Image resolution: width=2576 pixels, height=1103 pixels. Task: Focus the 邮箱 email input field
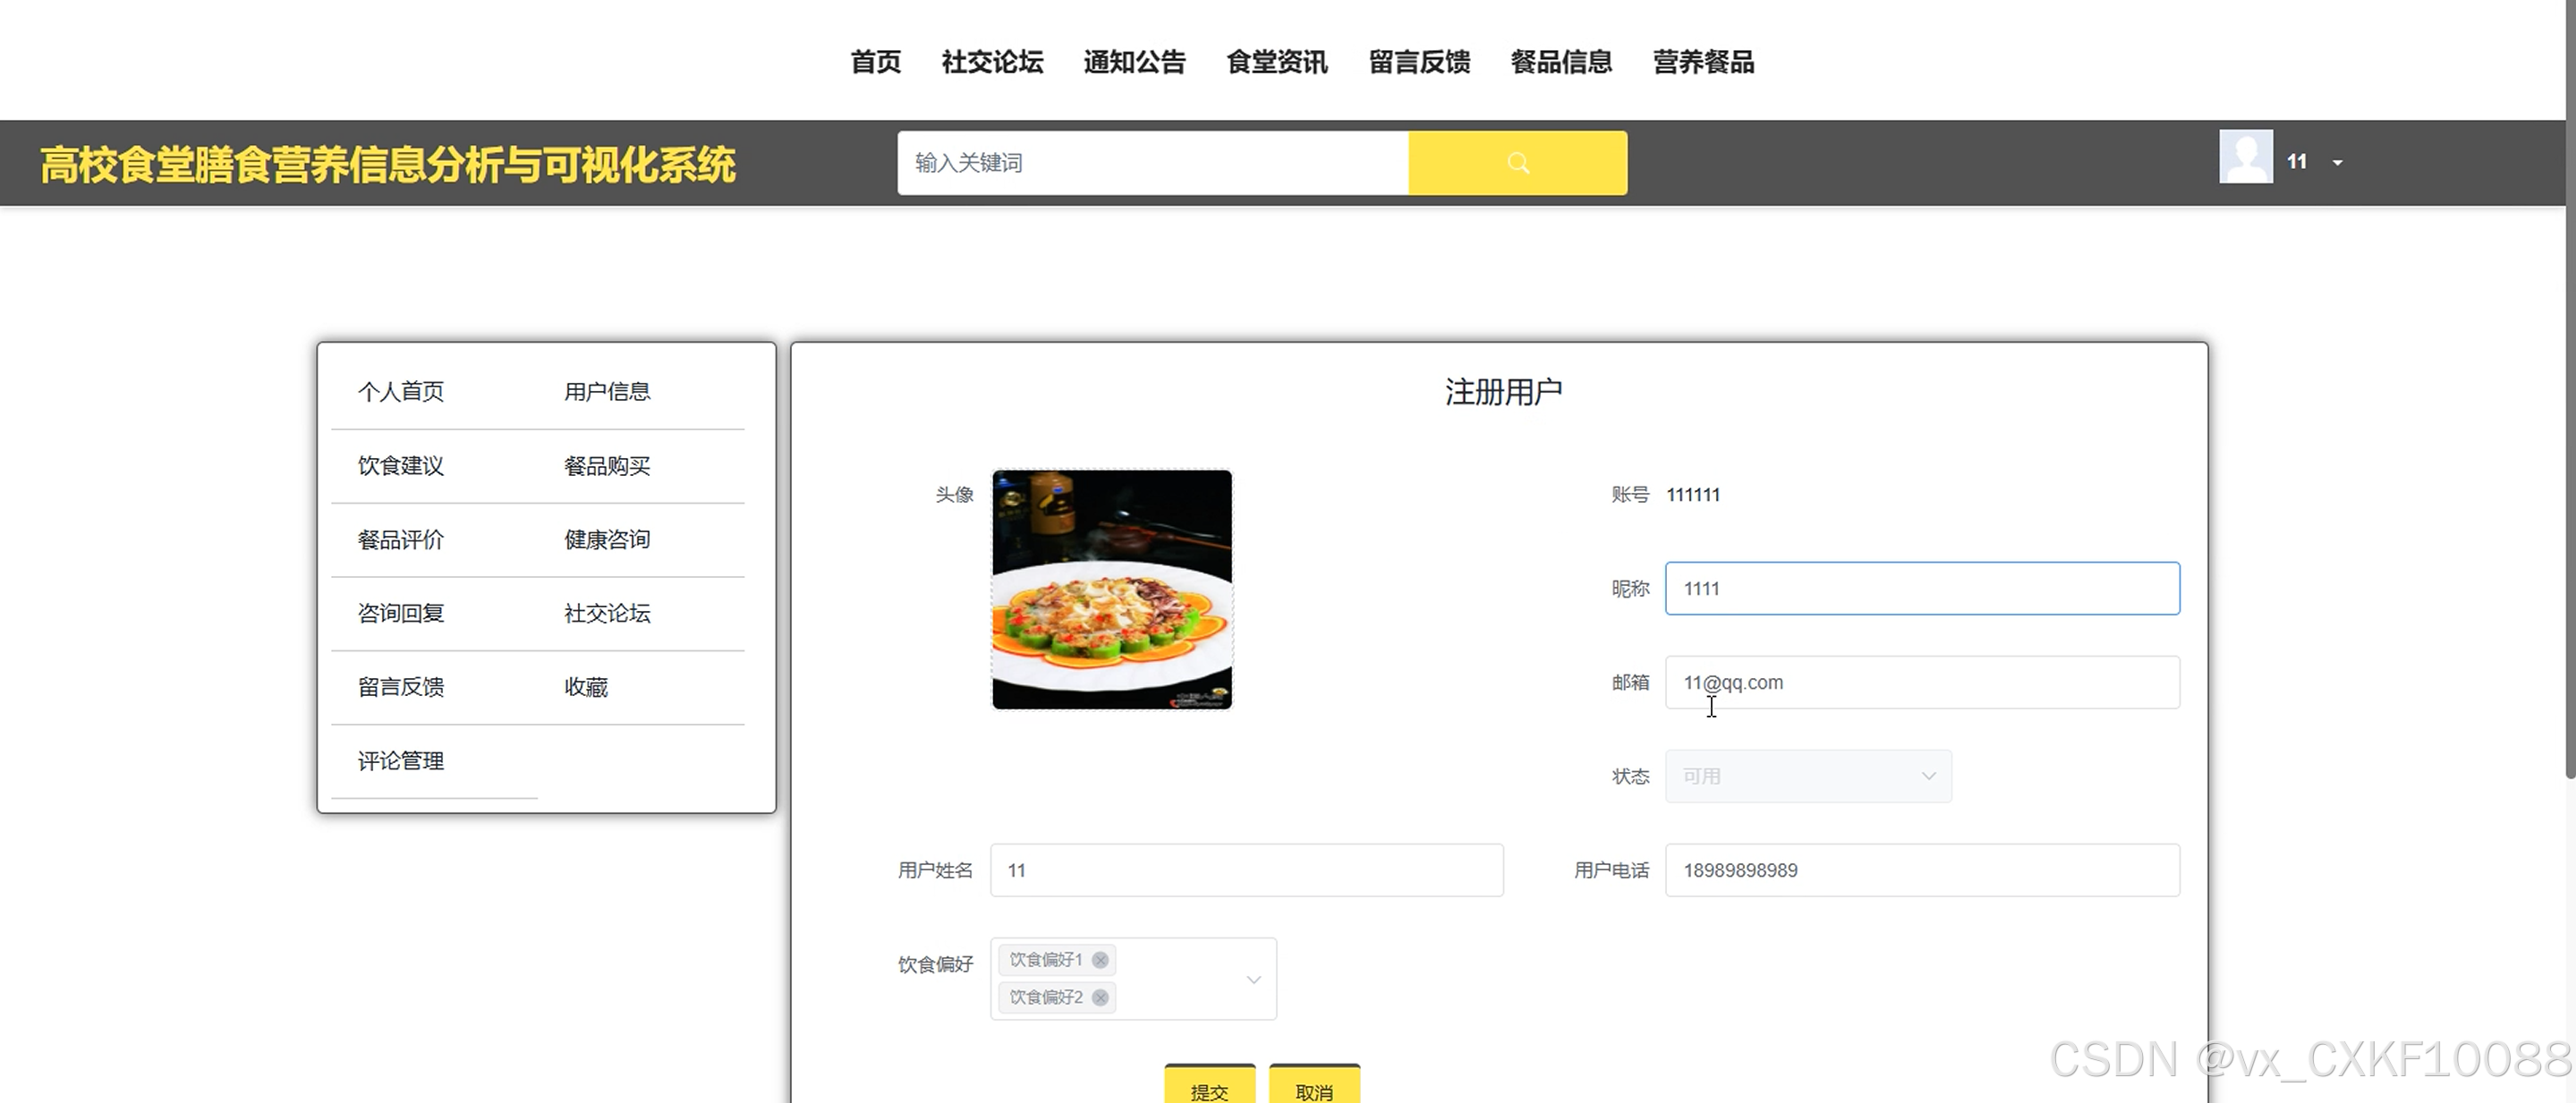coord(1921,683)
